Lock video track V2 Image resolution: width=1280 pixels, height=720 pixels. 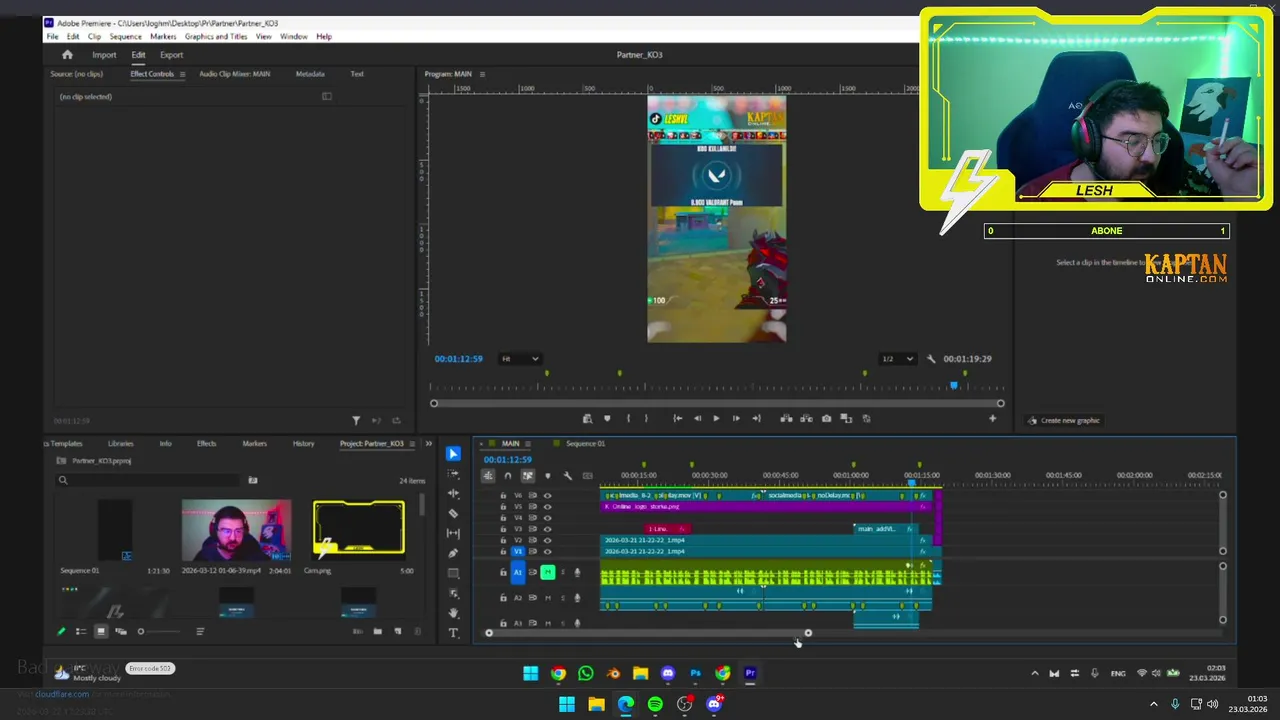point(503,540)
